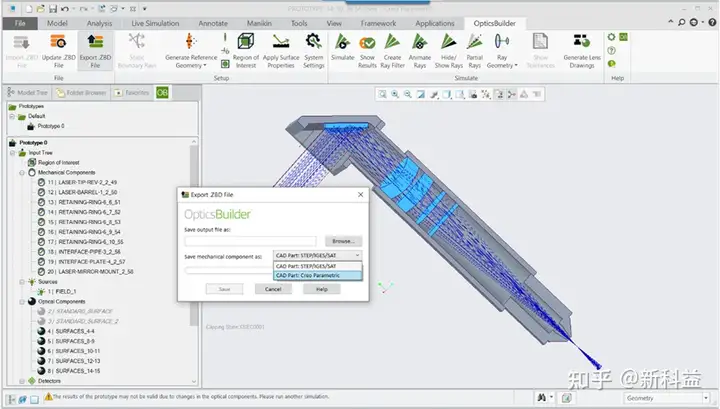Open System Settings in ribbon
The height and width of the screenshot is (409, 720).
pyautogui.click(x=314, y=50)
